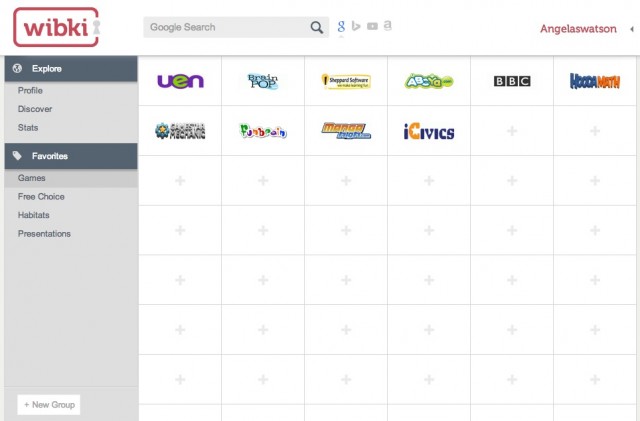Click the + New Group button

(49, 405)
